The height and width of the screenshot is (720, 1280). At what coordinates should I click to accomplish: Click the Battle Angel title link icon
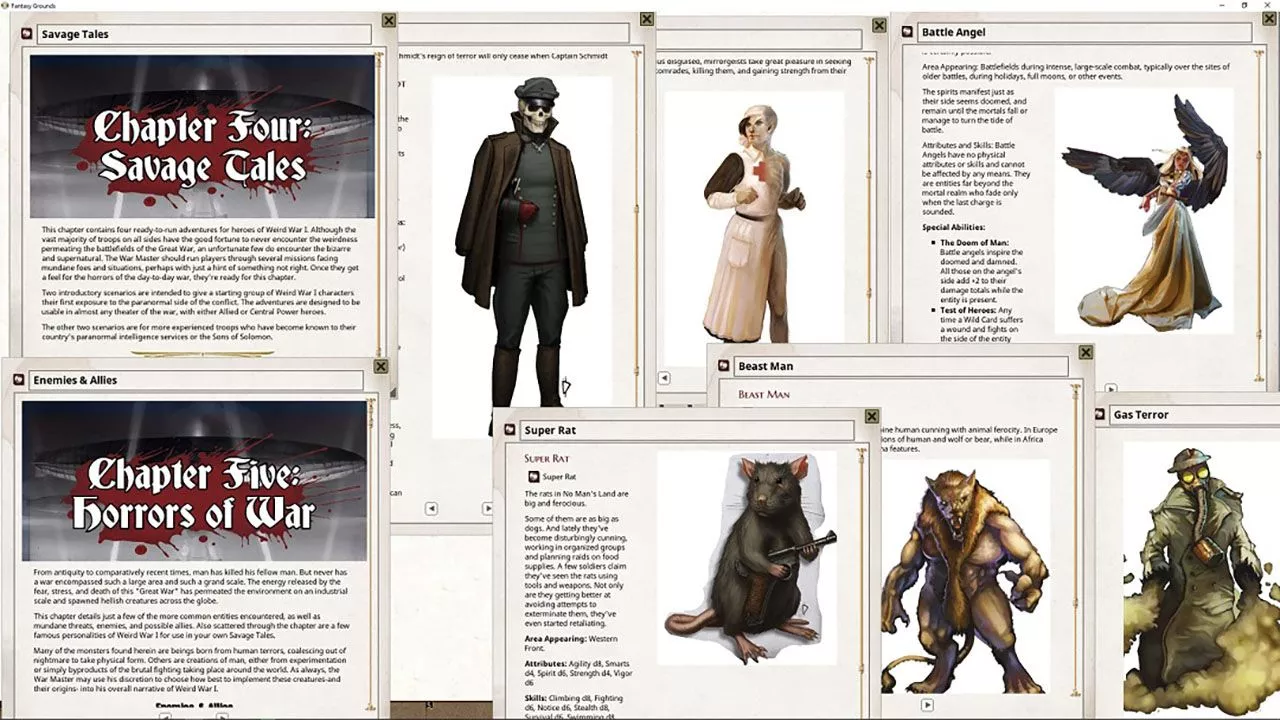907,32
